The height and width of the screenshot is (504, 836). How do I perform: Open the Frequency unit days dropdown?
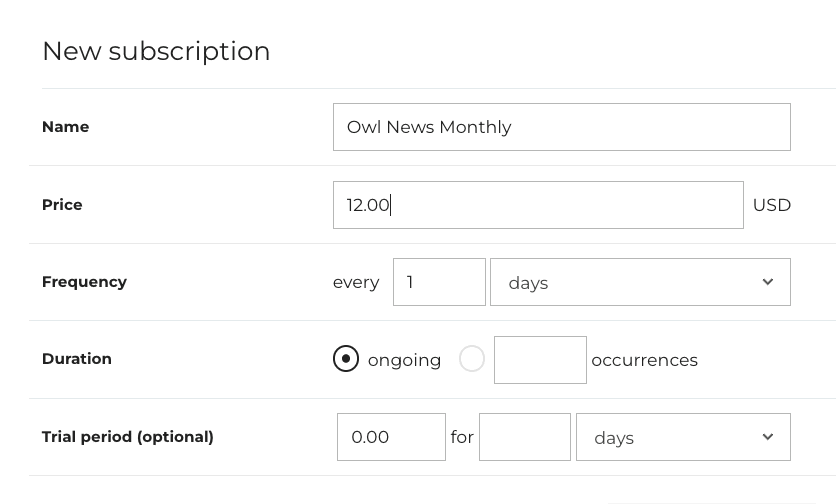coord(640,282)
